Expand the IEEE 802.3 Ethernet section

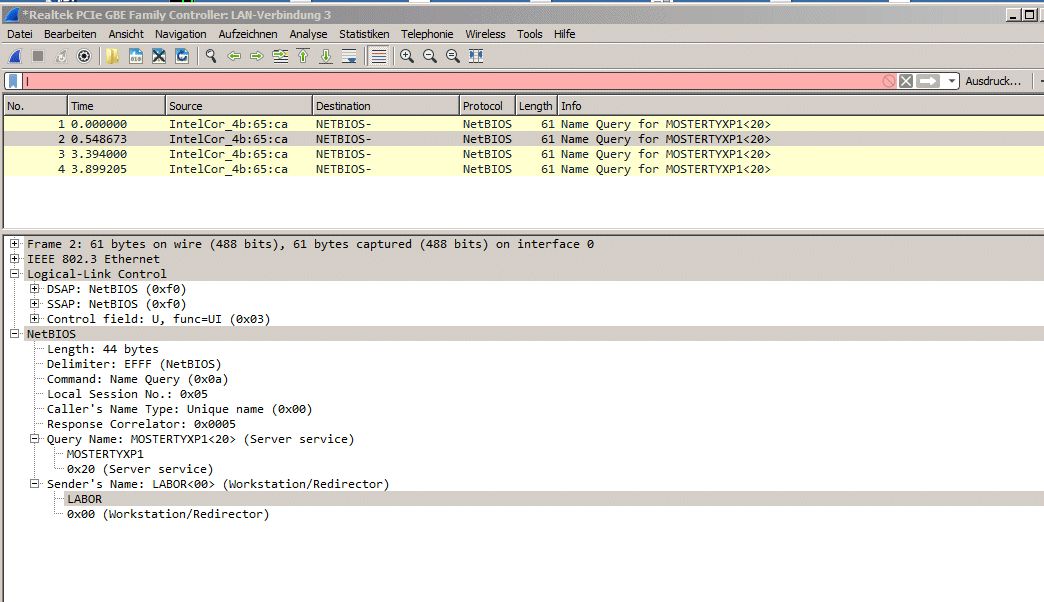pyautogui.click(x=15, y=259)
